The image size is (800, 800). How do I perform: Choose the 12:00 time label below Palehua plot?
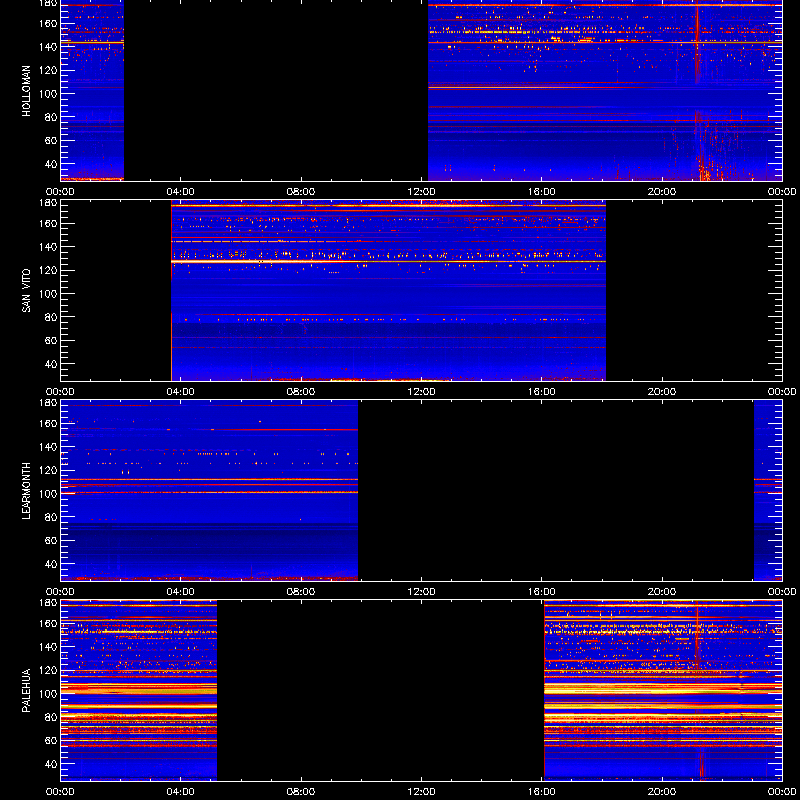[x=421, y=792]
